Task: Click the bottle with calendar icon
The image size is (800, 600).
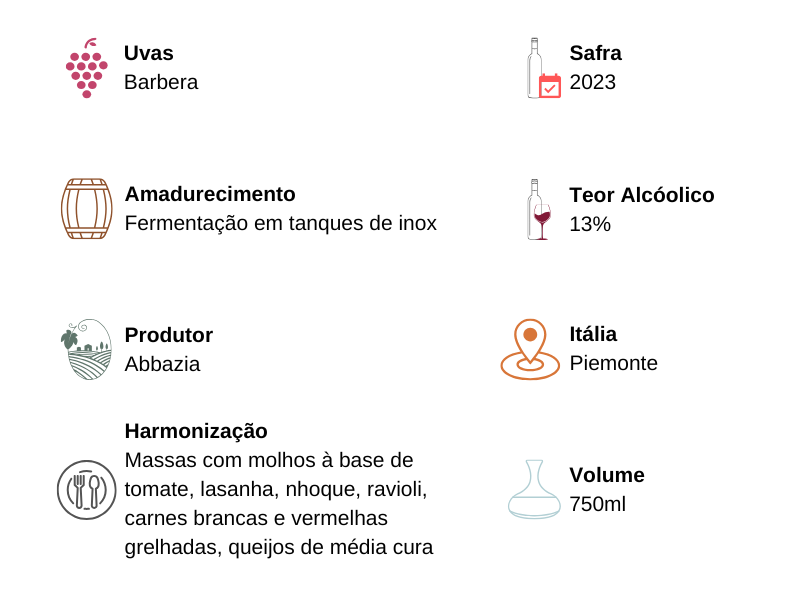Action: click(x=543, y=69)
